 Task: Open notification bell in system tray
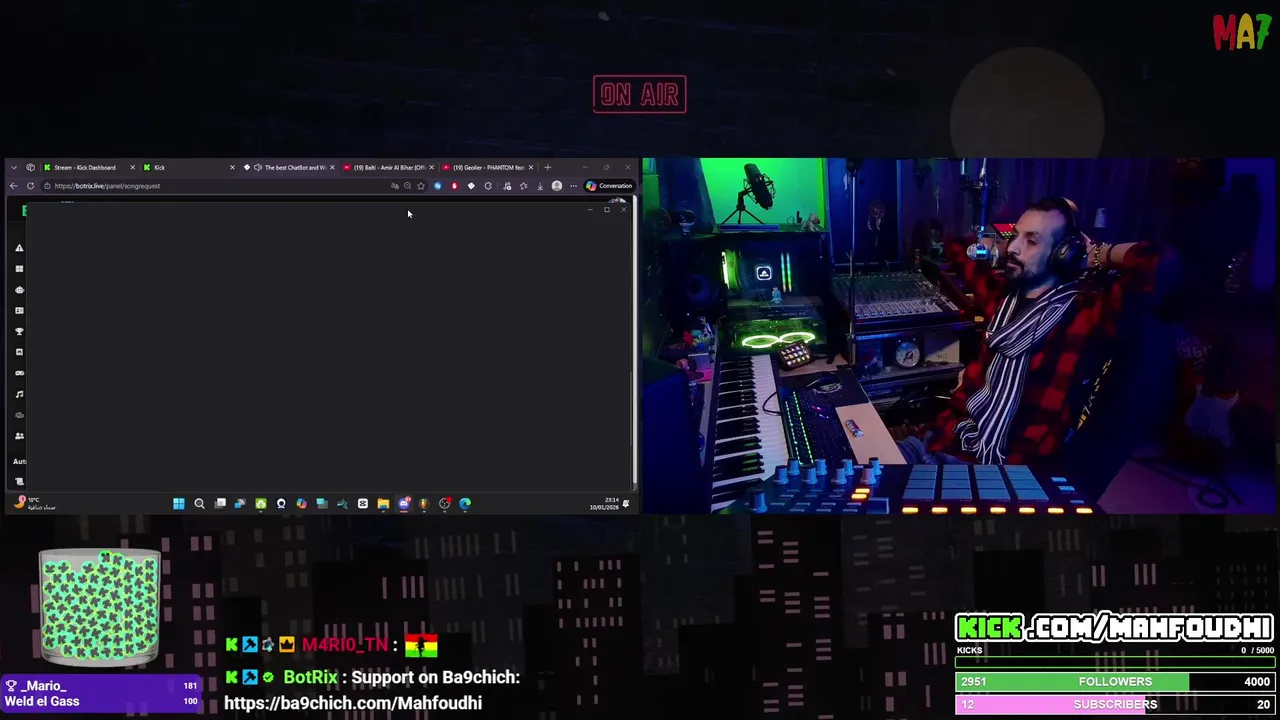(x=626, y=504)
